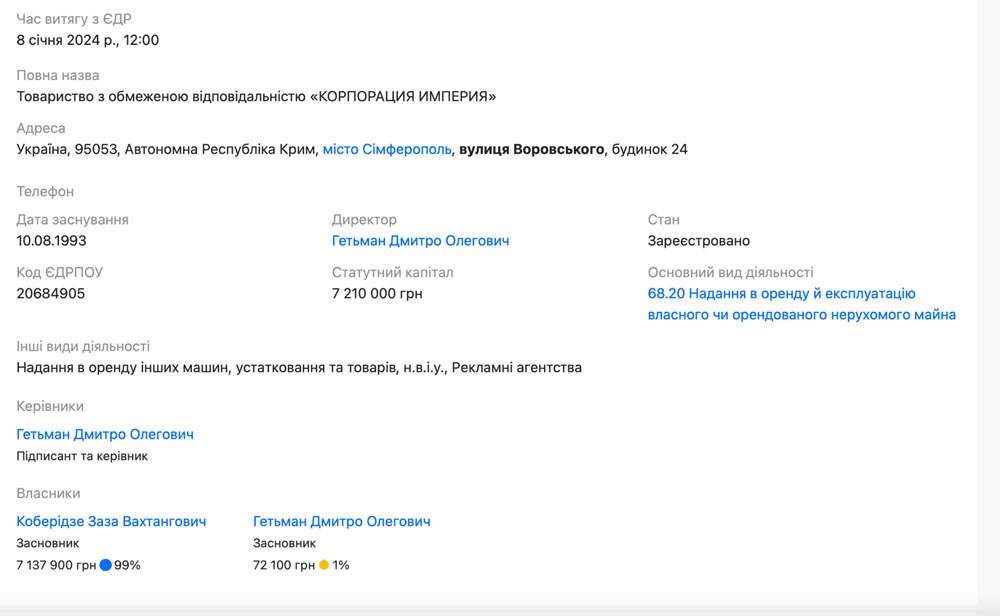Open owner Коберідзе Заза Вахтангович profile
Image resolution: width=1000 pixels, height=616 pixels.
pyautogui.click(x=111, y=521)
